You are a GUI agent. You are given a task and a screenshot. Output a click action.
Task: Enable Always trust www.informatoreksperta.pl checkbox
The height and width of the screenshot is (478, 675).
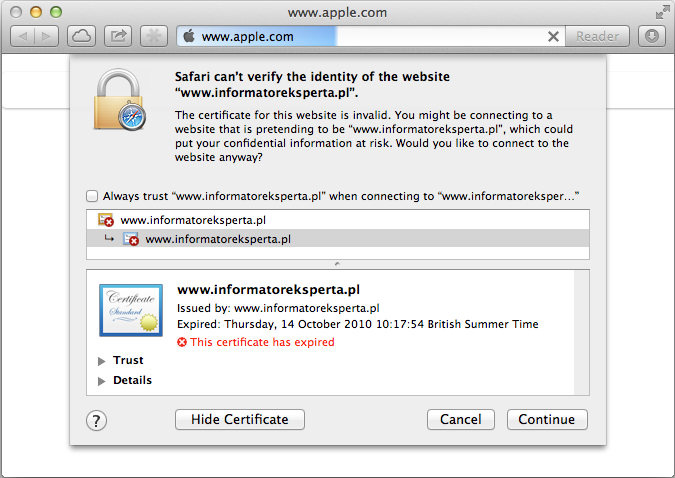(x=92, y=196)
